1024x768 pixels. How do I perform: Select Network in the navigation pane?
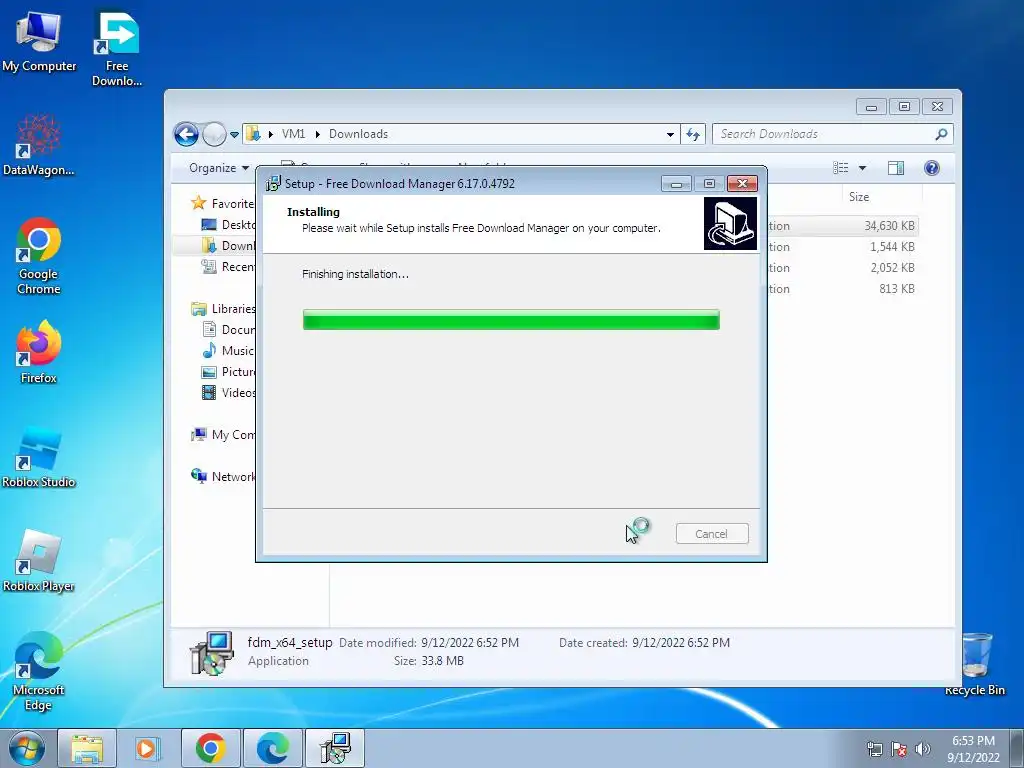(x=223, y=477)
